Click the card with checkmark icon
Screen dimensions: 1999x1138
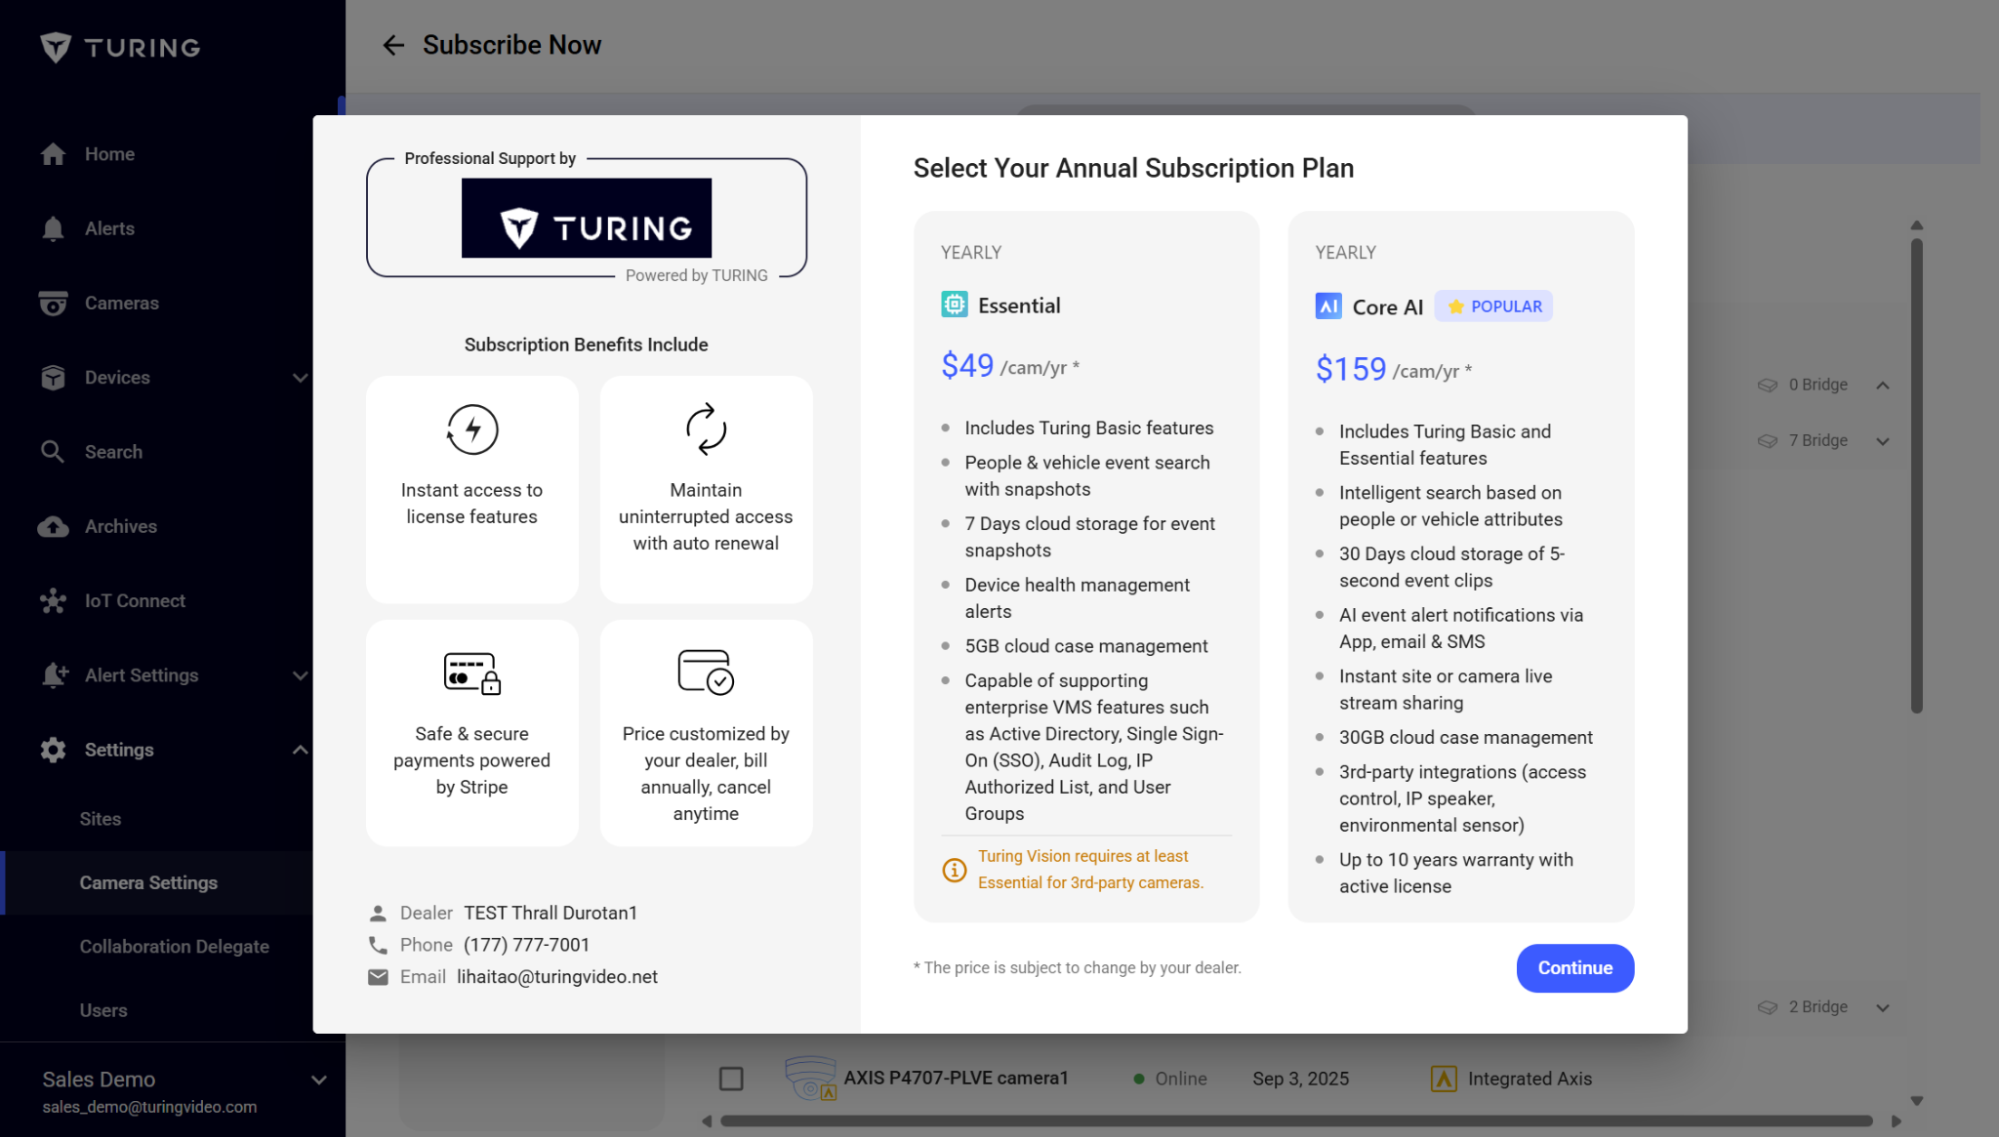click(x=706, y=672)
